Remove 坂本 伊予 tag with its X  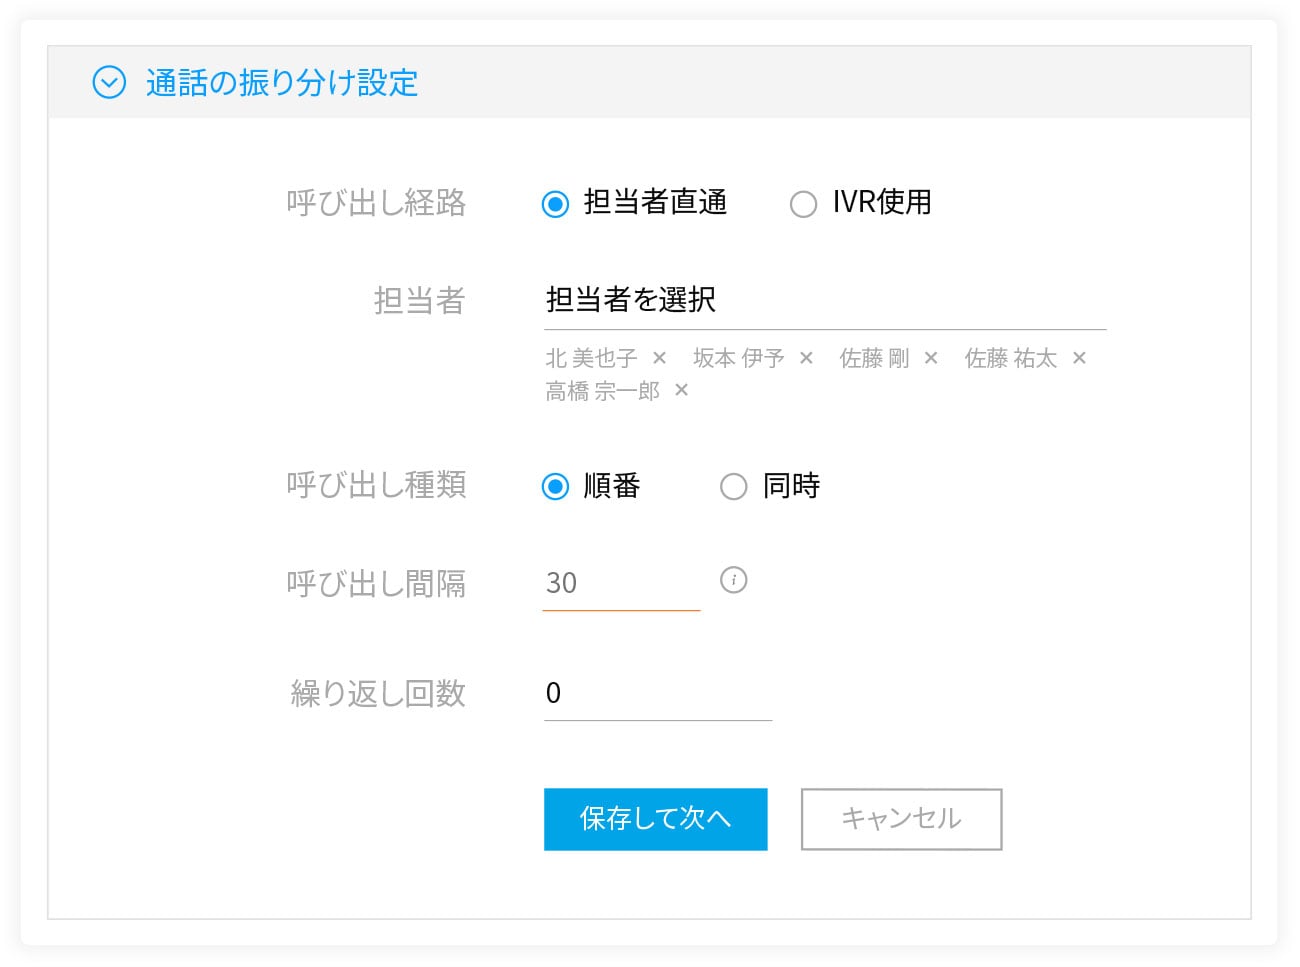coord(806,358)
